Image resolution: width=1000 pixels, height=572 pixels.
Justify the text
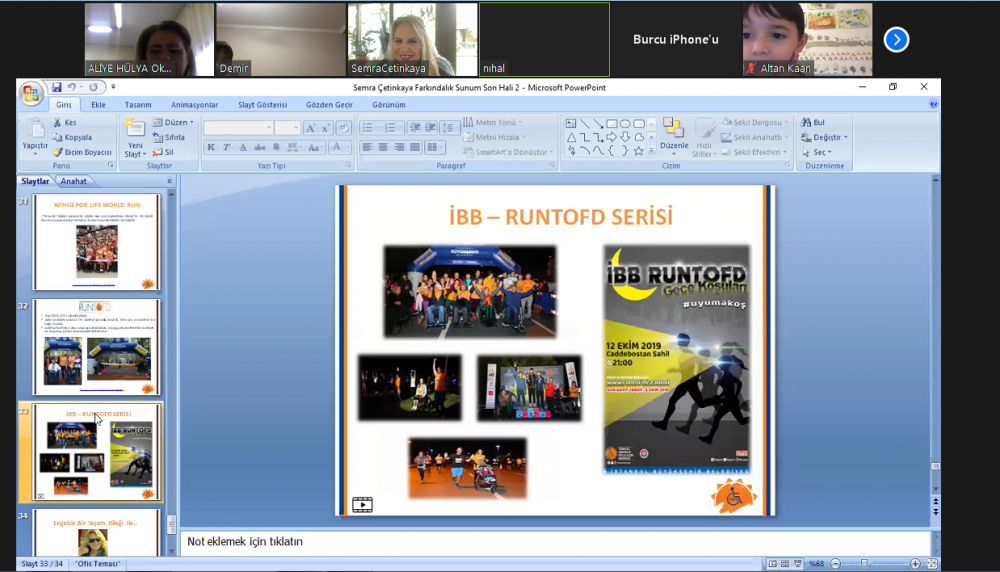tap(415, 147)
